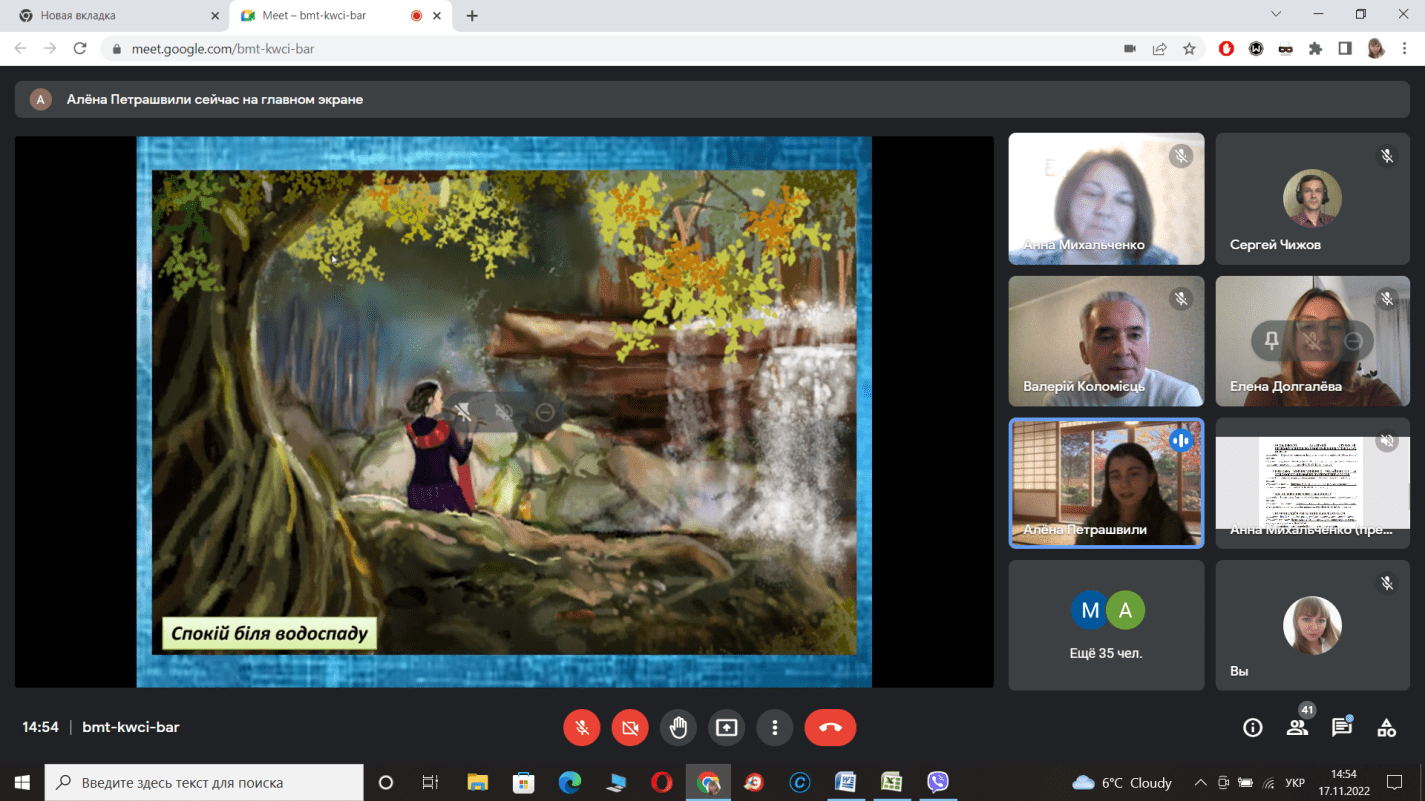Open the Chrome profile avatar

click(x=1376, y=48)
